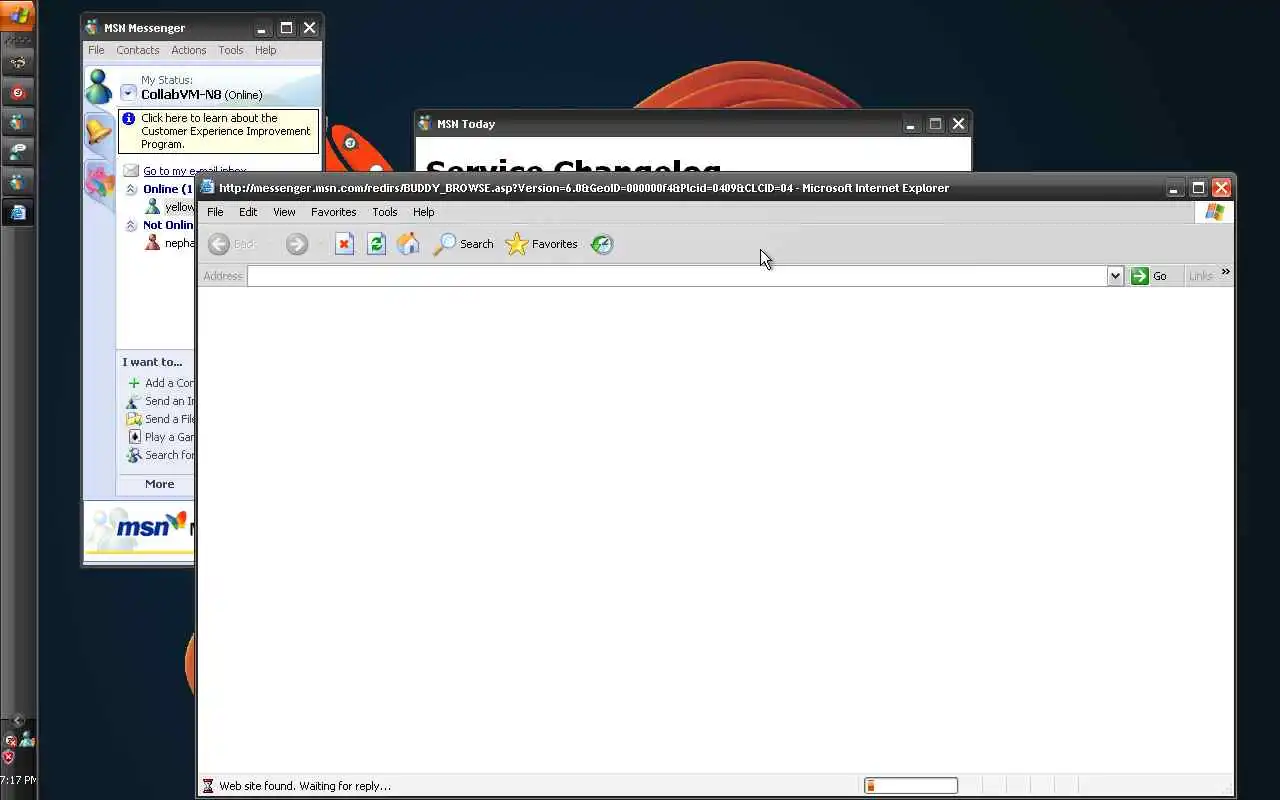Viewport: 1280px width, 800px height.
Task: Select the colorful butterfly tab in Messenger
Action: coord(99,183)
